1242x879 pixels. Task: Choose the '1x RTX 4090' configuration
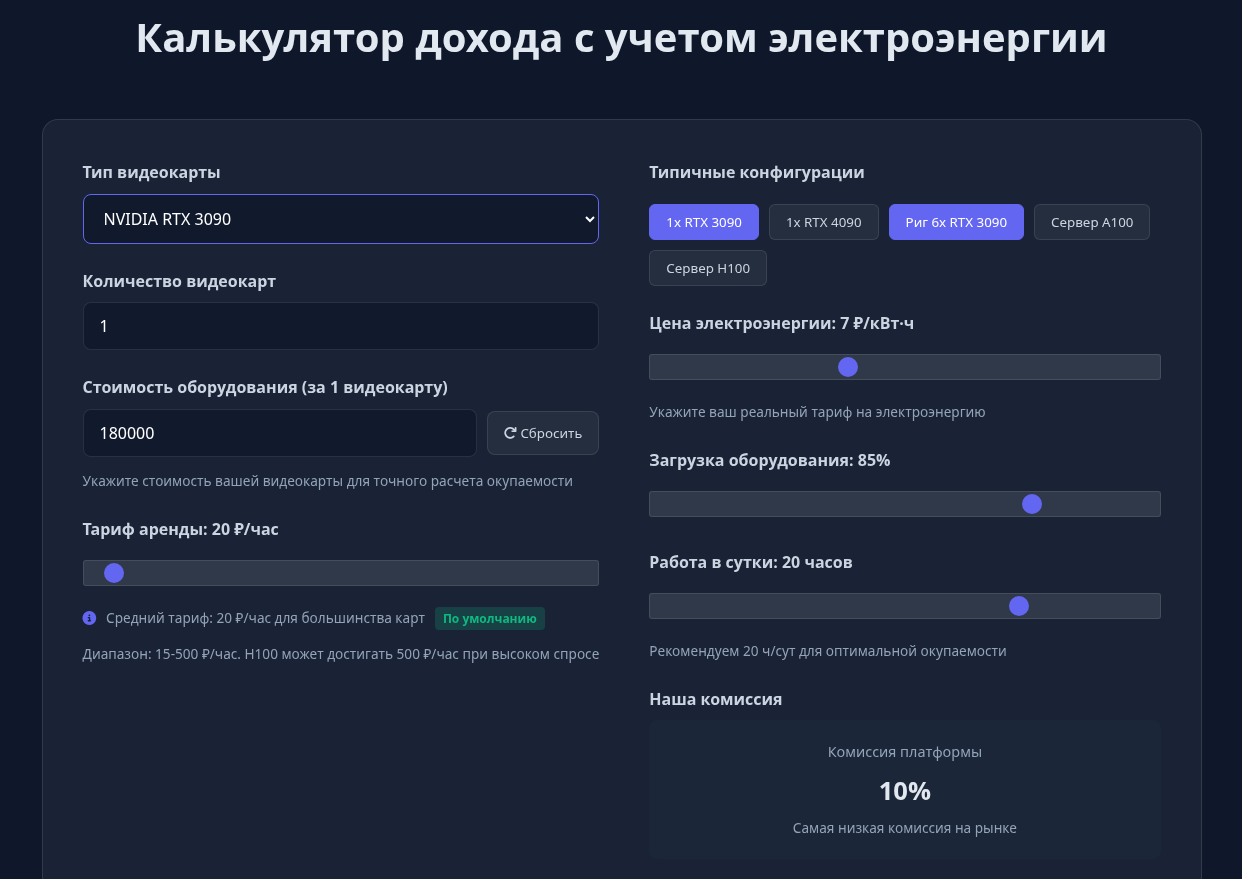pyautogui.click(x=823, y=222)
